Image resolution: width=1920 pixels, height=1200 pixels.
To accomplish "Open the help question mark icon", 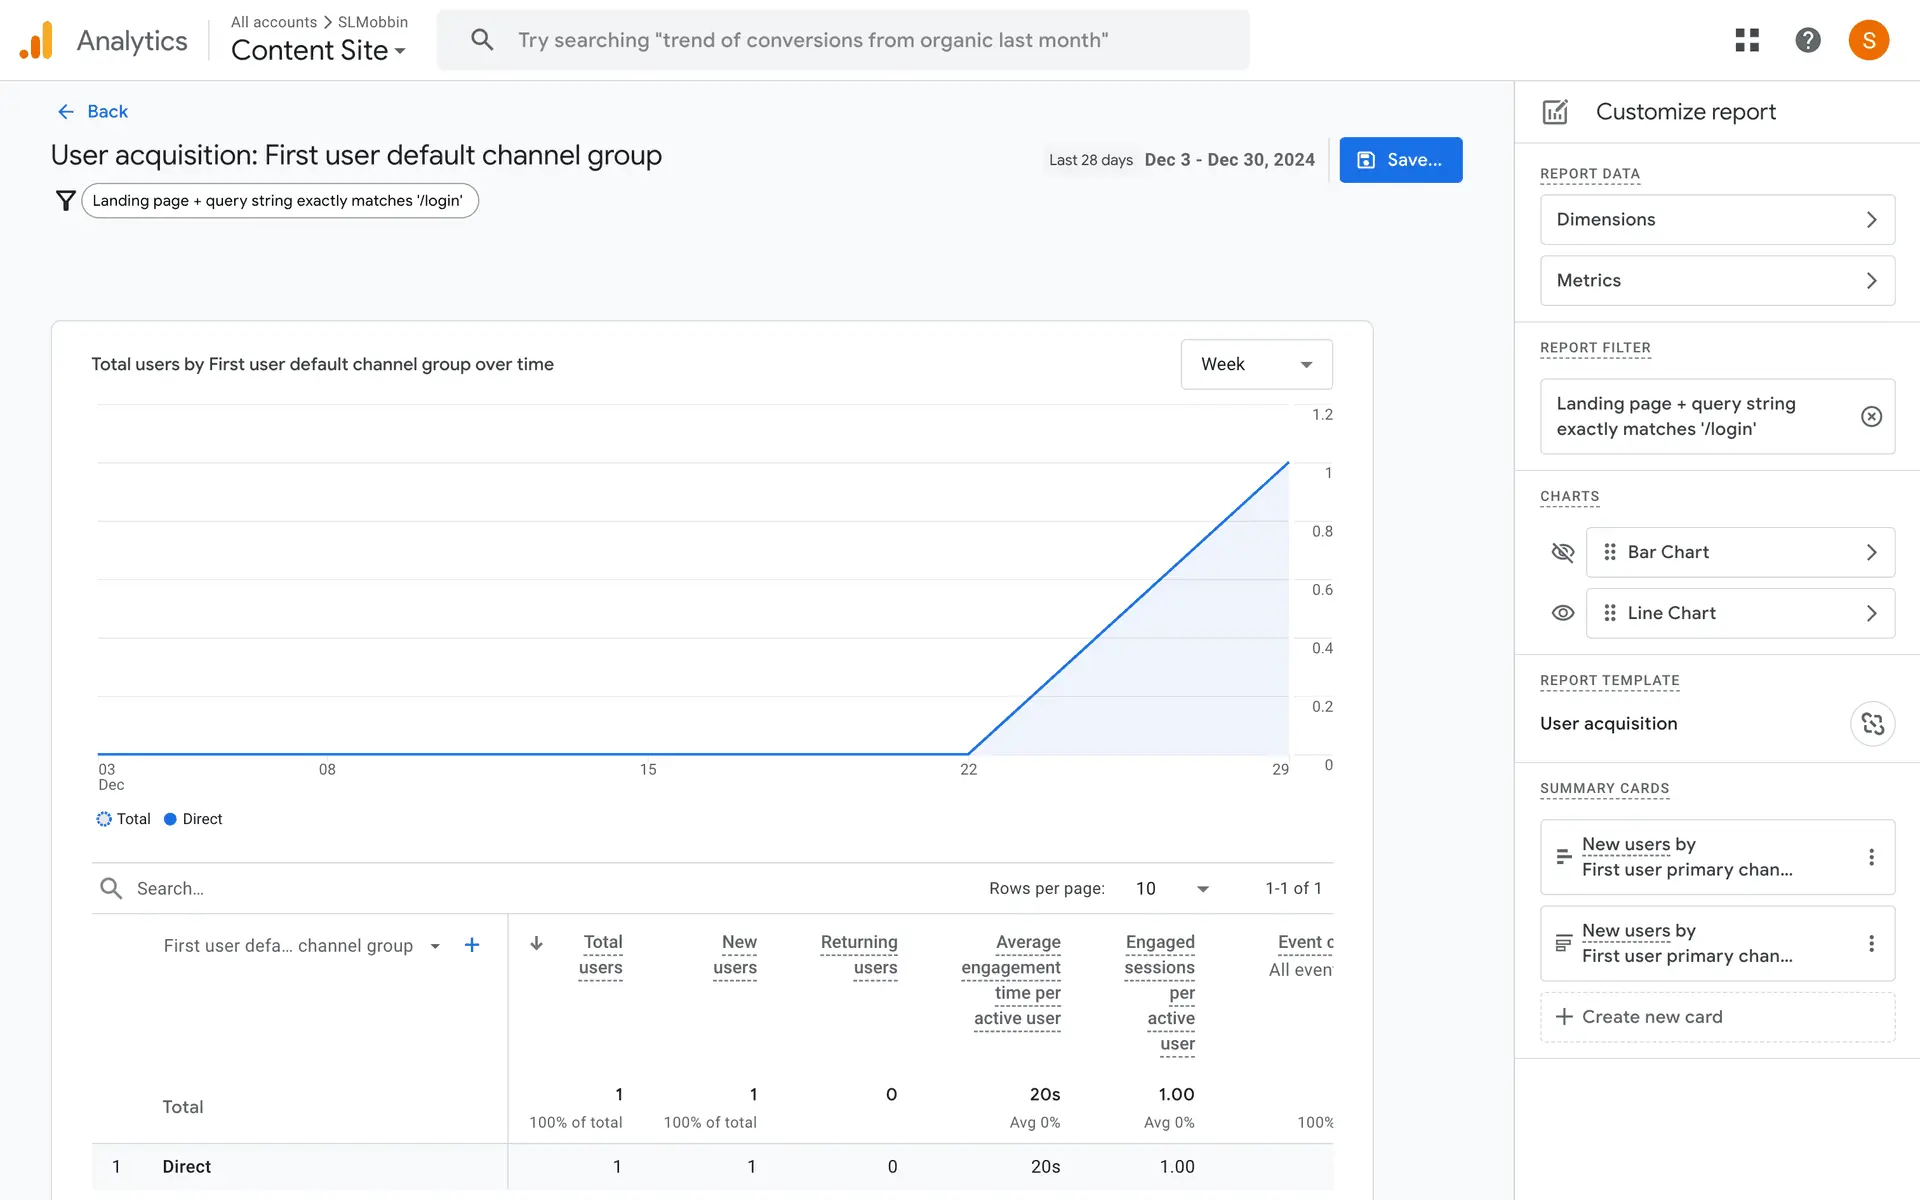I will 1807,40.
